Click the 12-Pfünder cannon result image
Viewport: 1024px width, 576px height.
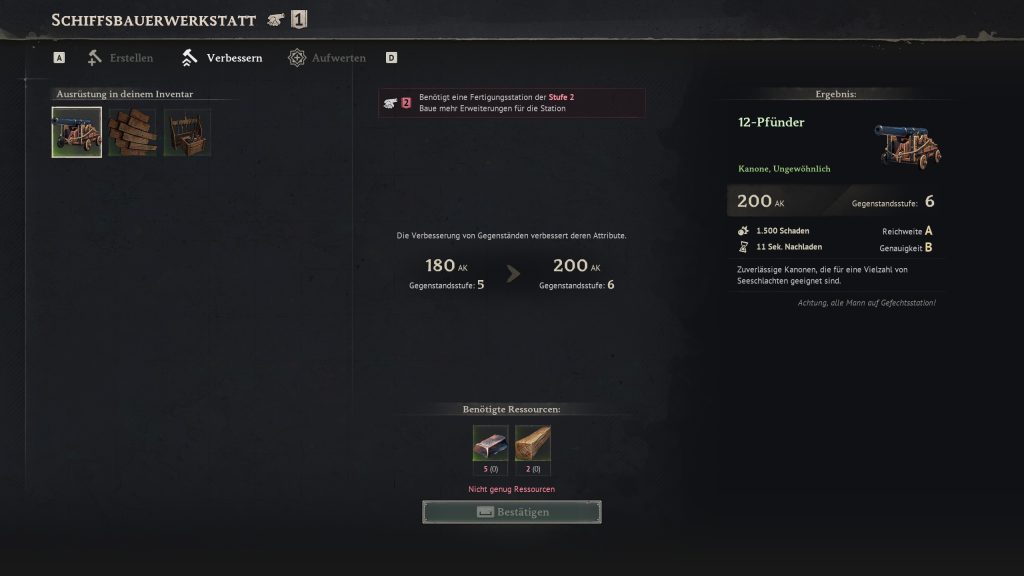point(908,146)
